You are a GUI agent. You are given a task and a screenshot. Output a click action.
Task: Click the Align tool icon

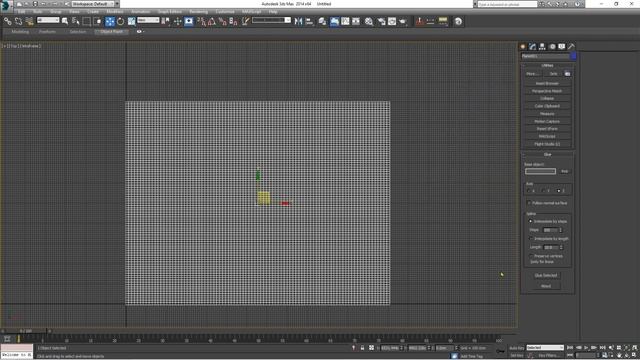click(x=309, y=21)
